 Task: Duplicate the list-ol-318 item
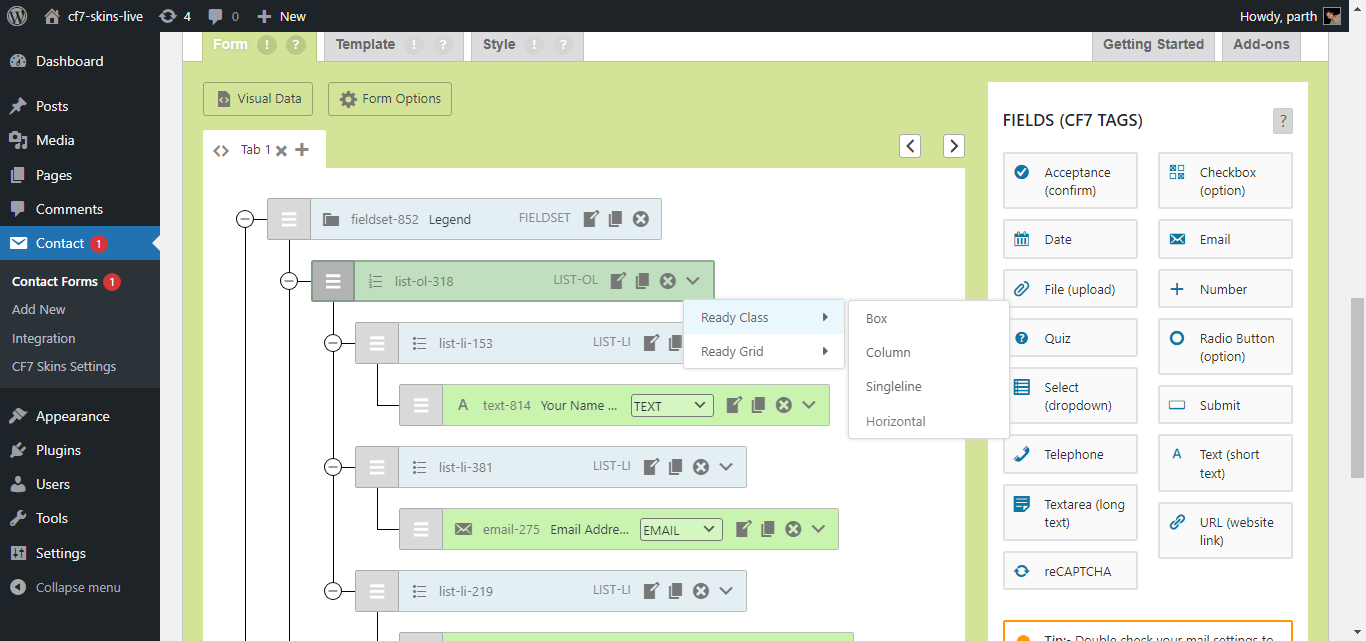(x=643, y=281)
